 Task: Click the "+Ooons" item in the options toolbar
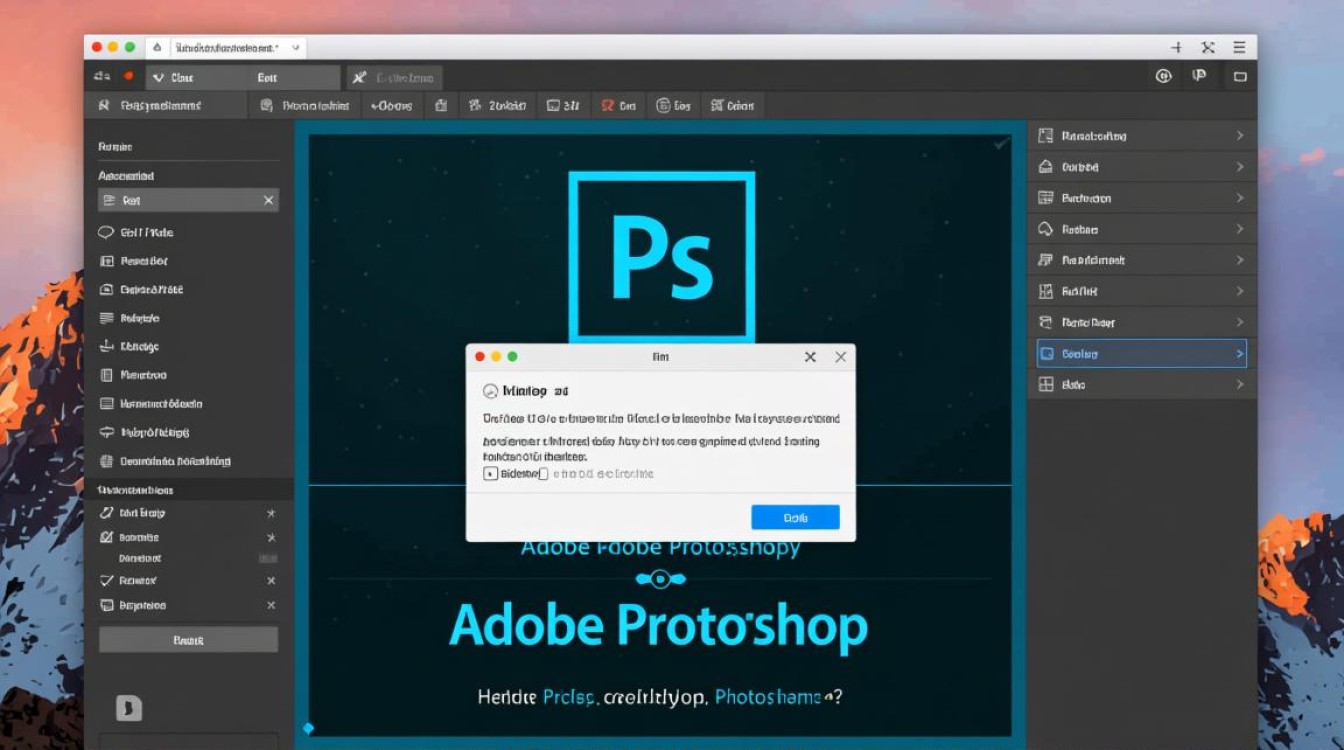click(x=391, y=105)
